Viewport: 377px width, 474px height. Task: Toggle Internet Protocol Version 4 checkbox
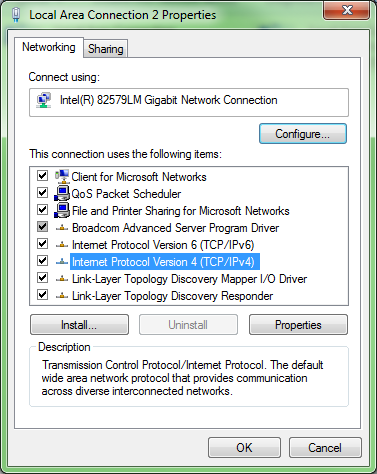tap(42, 261)
